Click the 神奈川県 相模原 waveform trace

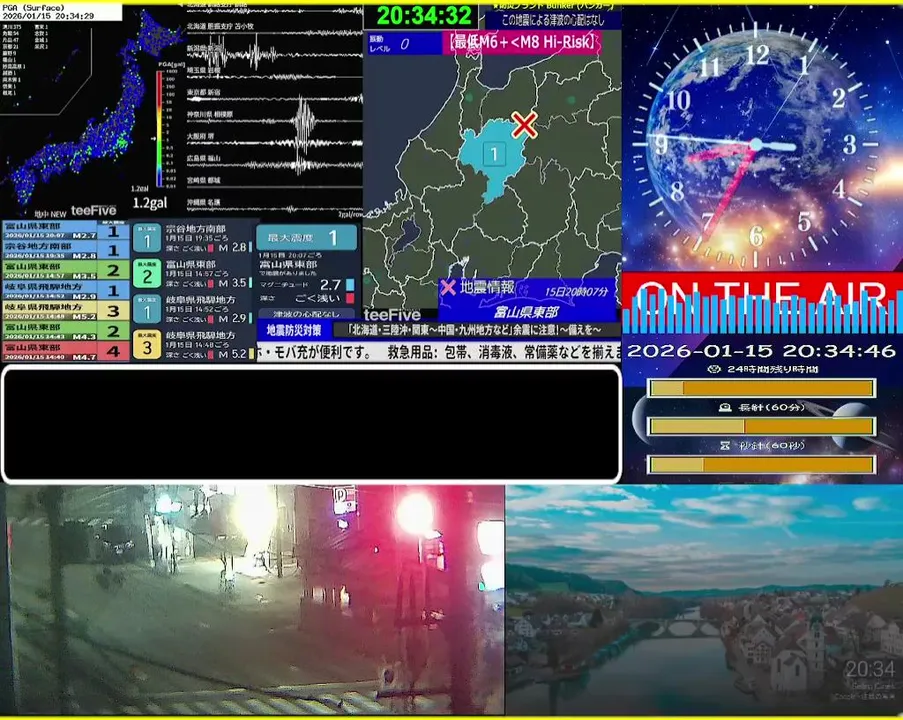tap(274, 120)
